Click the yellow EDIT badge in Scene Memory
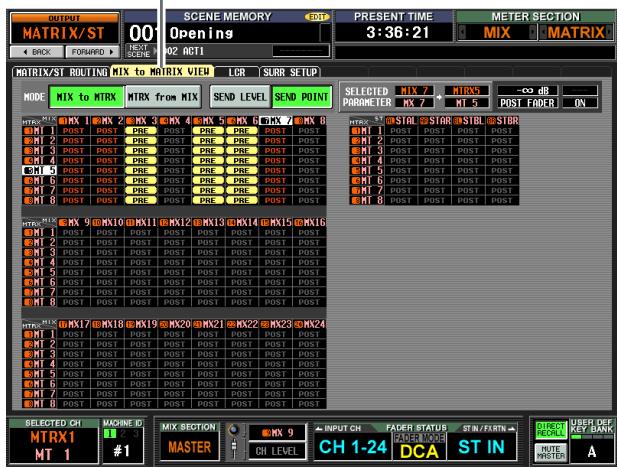This screenshot has height=468, width=617. pos(317,17)
